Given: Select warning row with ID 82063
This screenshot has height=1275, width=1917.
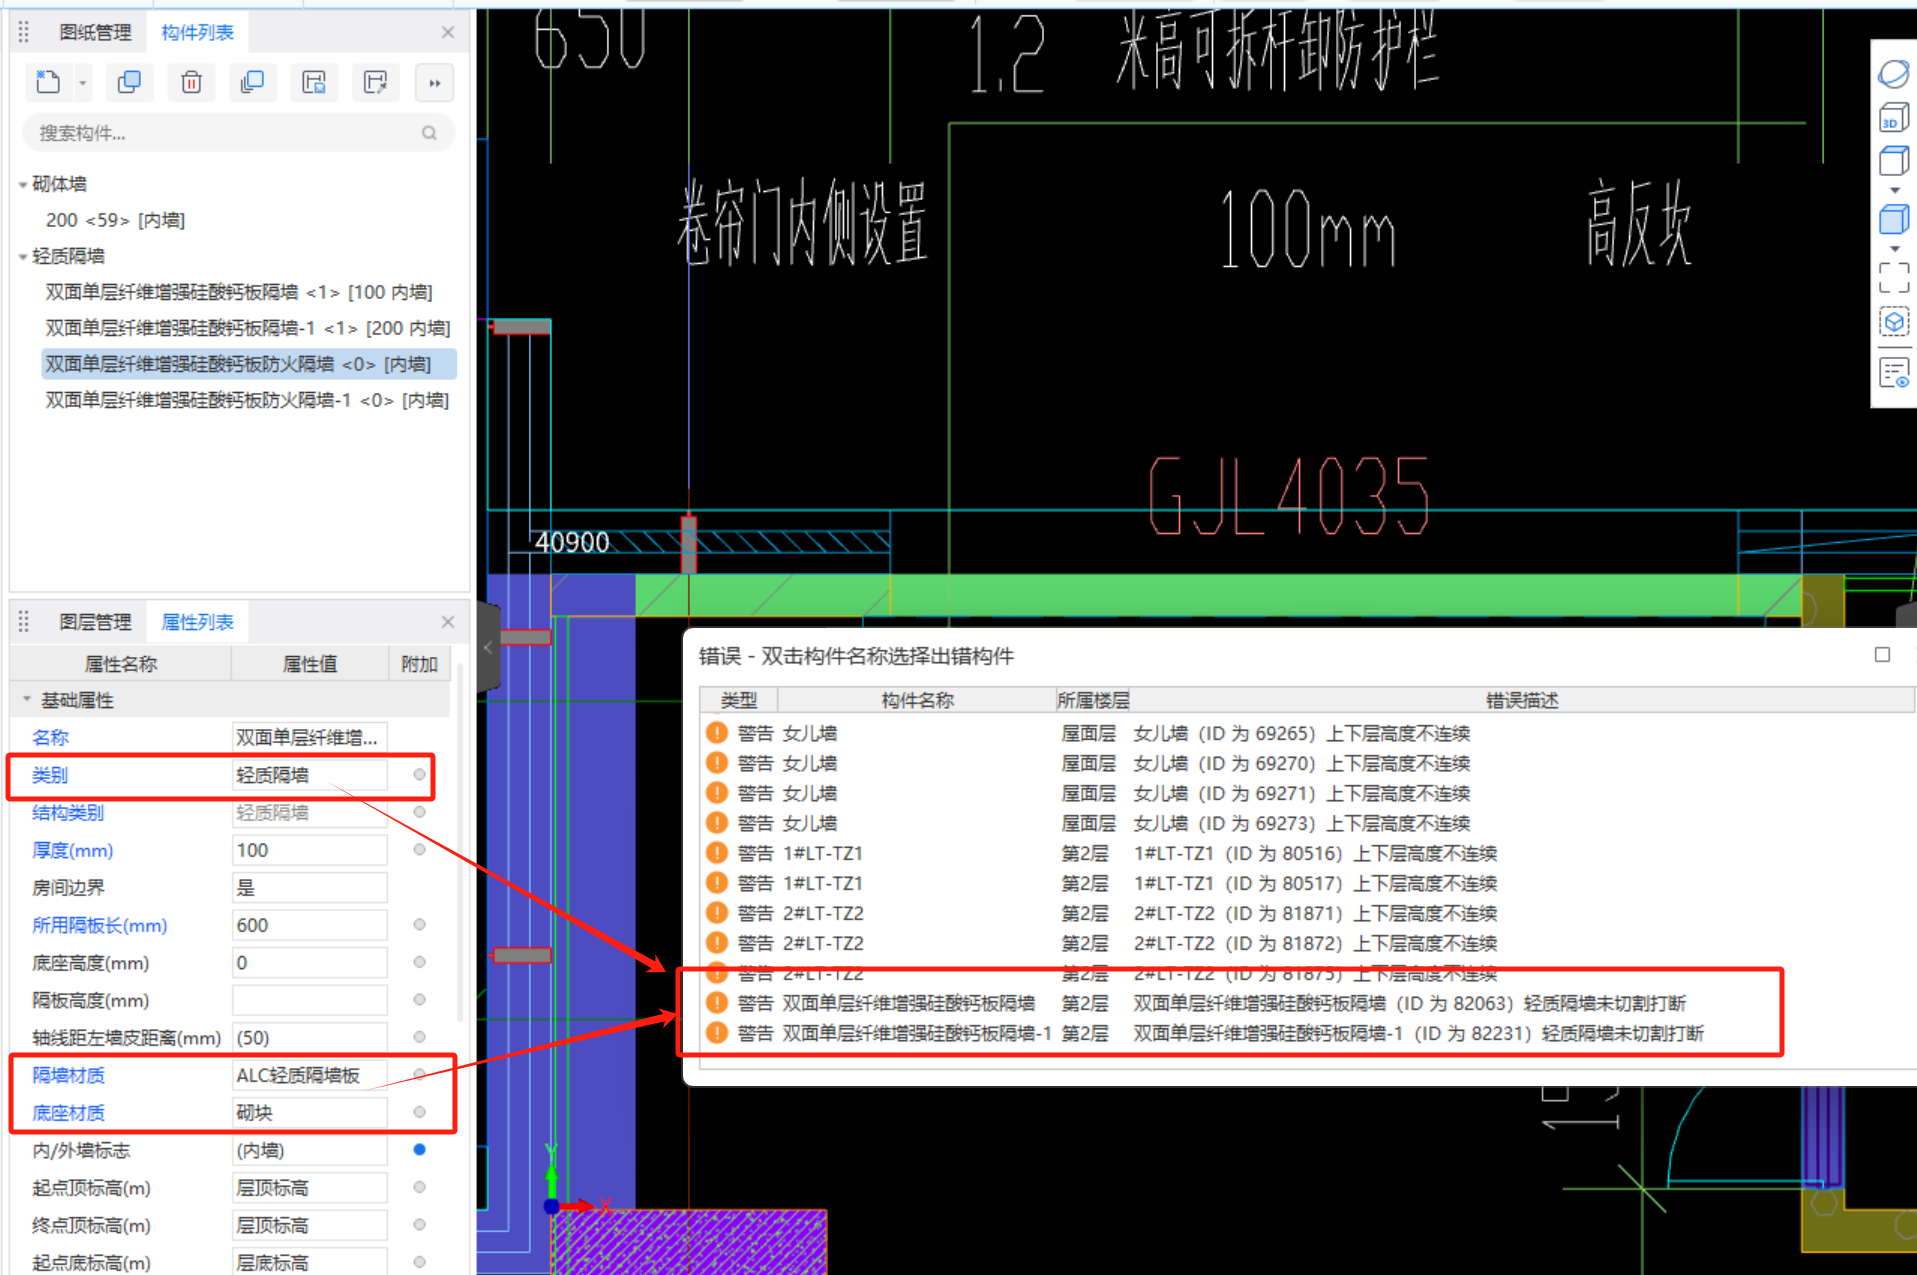Looking at the screenshot, I should 1305,1003.
